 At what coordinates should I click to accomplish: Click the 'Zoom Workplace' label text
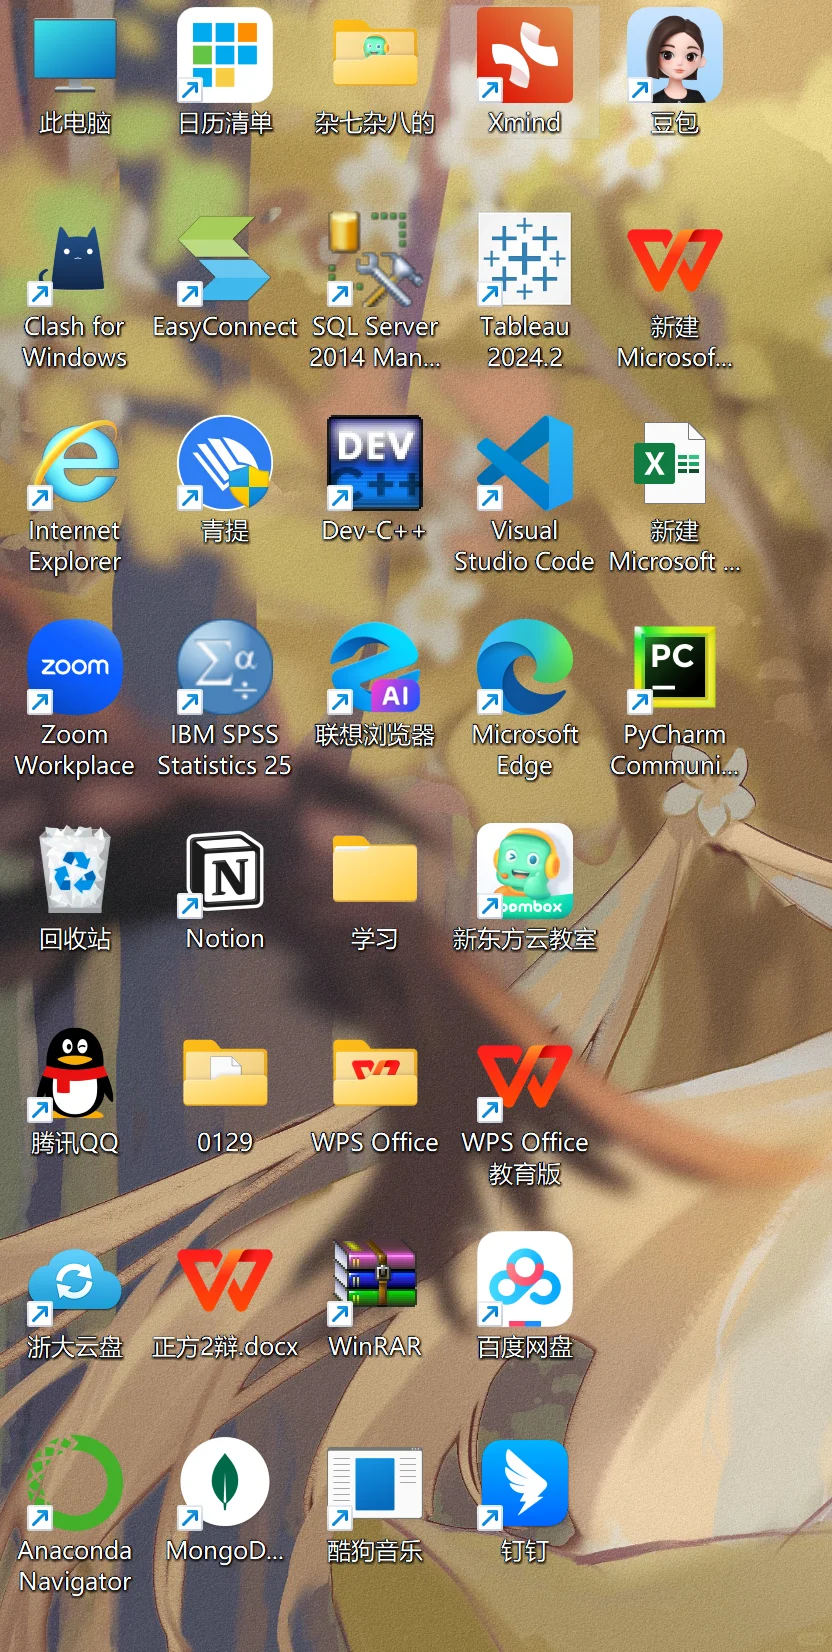[75, 750]
